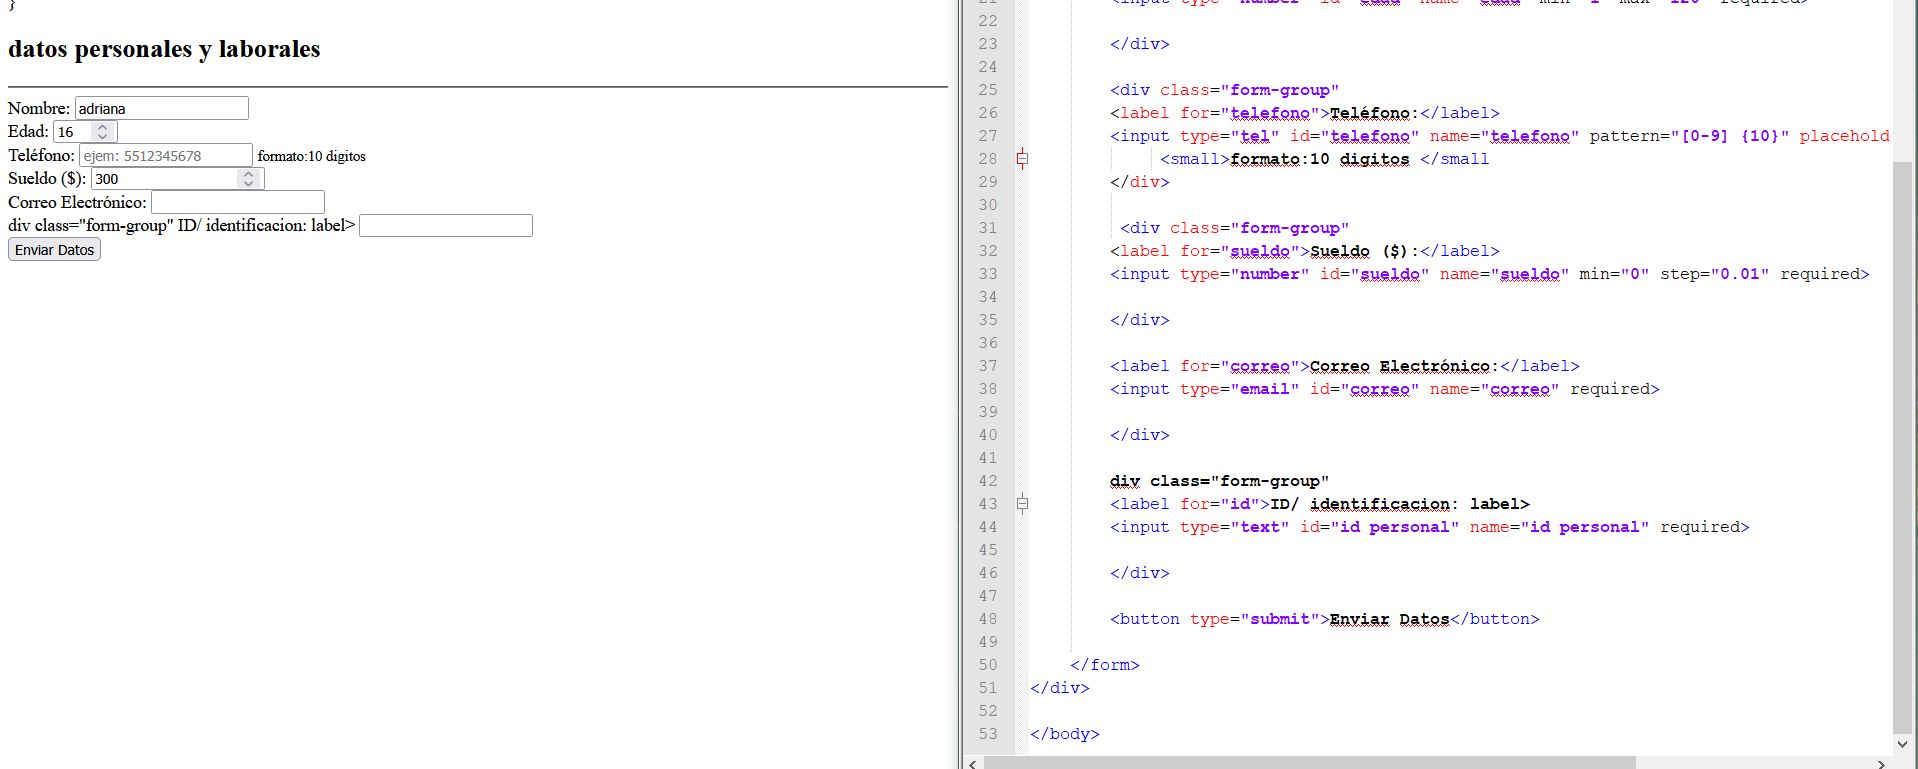Click the Correo Electrónico email field
Screen dimensions: 1918x769
237,202
